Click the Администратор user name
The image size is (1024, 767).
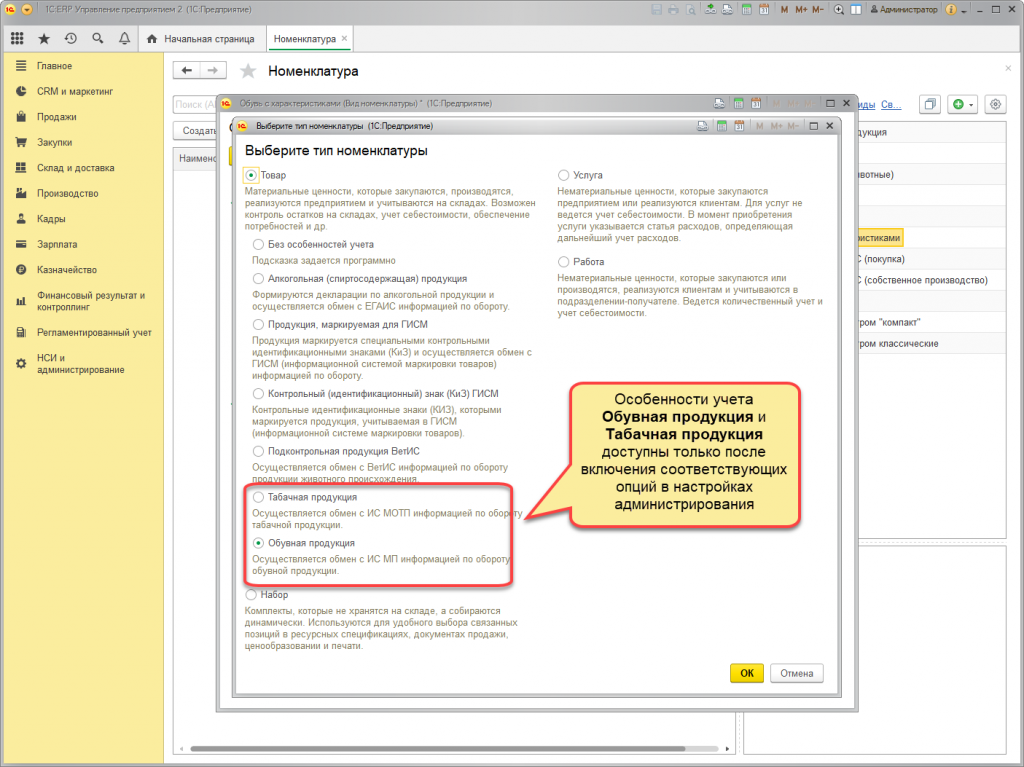point(908,10)
